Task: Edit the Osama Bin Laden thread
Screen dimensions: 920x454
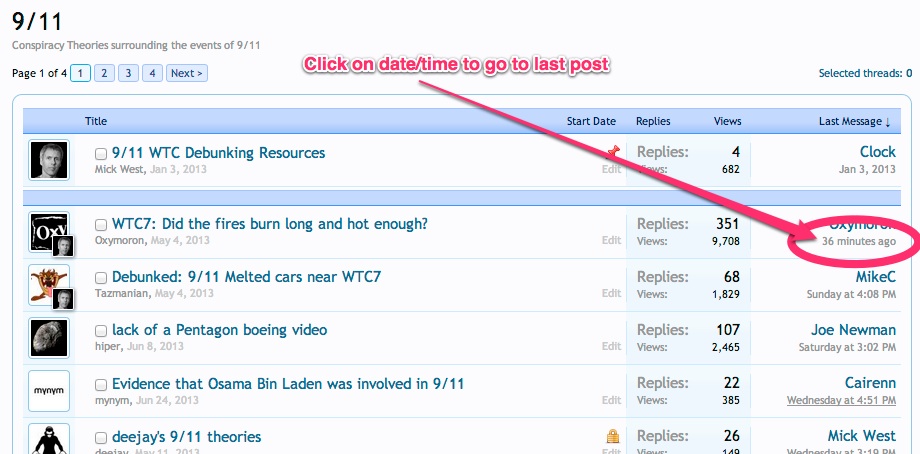Action: click(611, 400)
